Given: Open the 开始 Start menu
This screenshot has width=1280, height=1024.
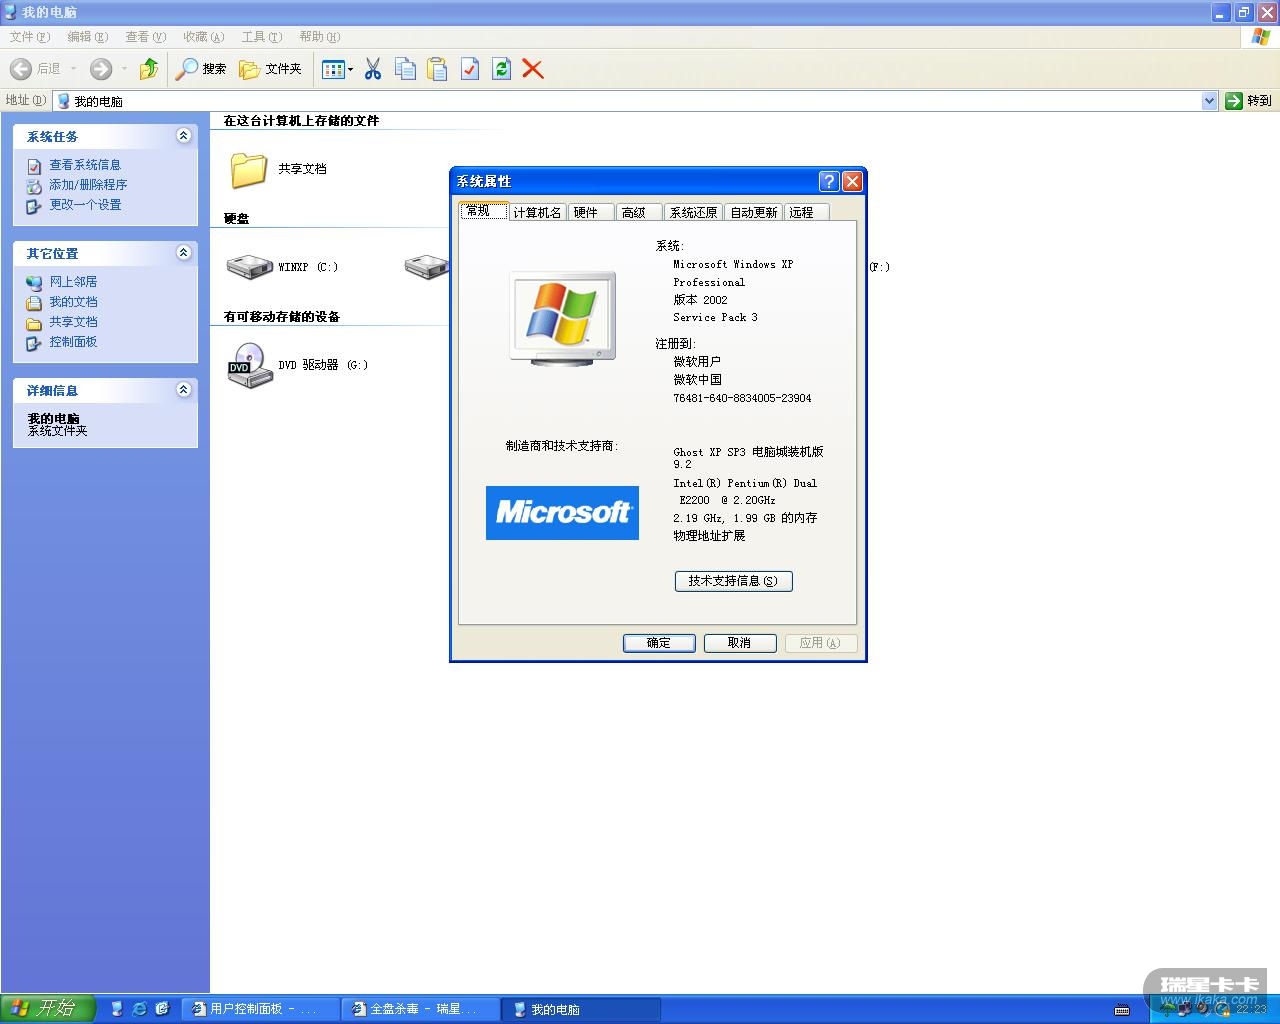Looking at the screenshot, I should [x=47, y=1009].
